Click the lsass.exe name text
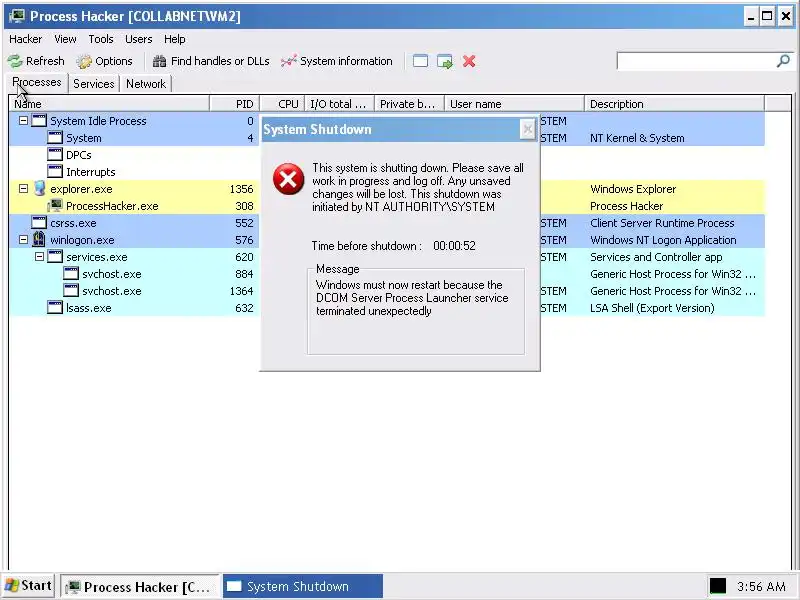The width and height of the screenshot is (800, 600). tap(89, 308)
